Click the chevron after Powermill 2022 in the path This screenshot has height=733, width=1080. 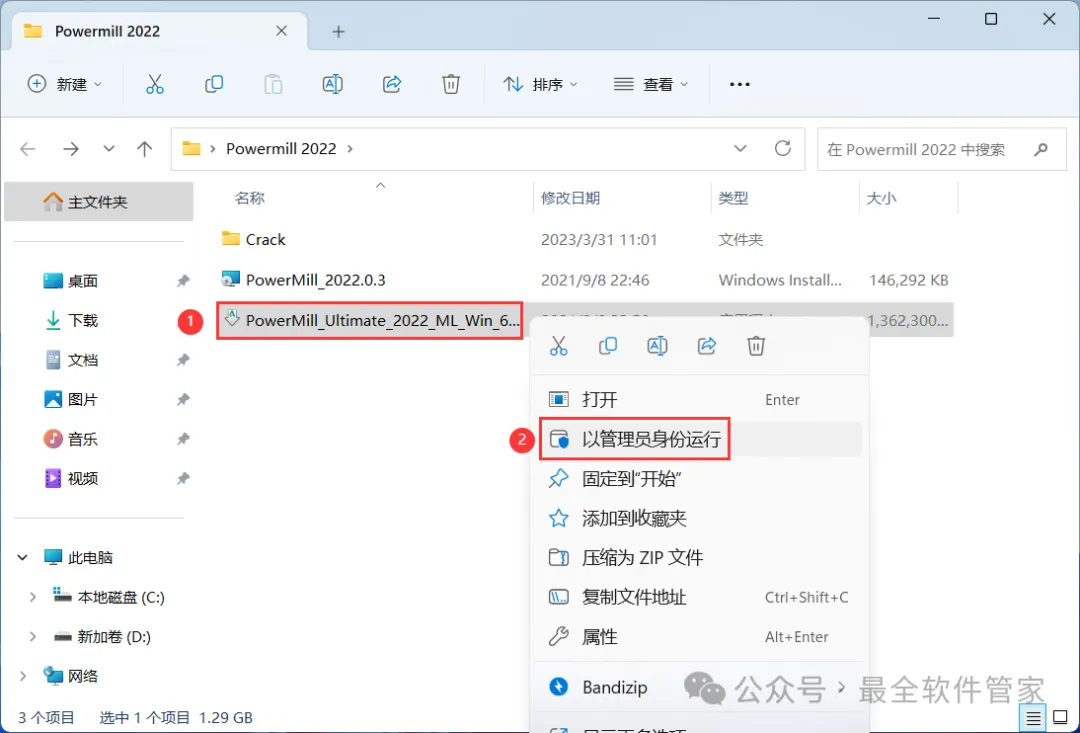click(350, 149)
